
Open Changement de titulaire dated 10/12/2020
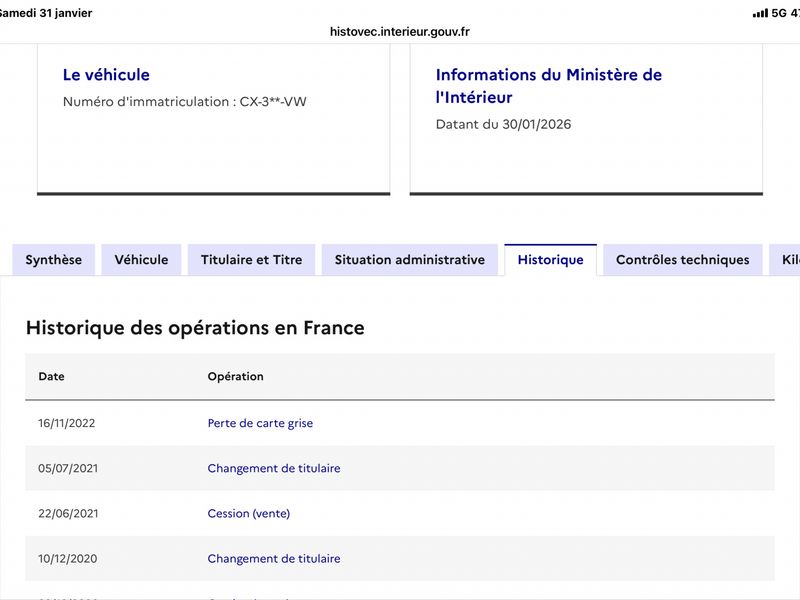[274, 558]
